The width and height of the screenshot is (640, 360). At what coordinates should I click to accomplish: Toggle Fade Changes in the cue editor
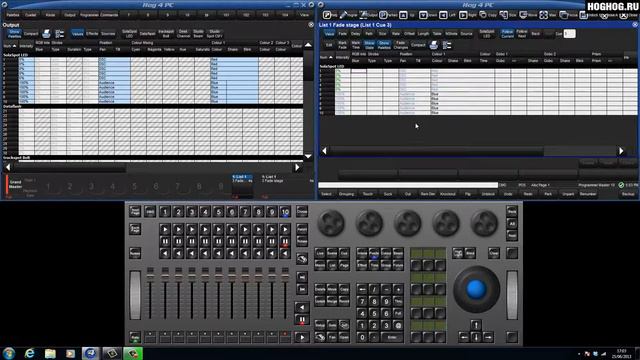(400, 45)
